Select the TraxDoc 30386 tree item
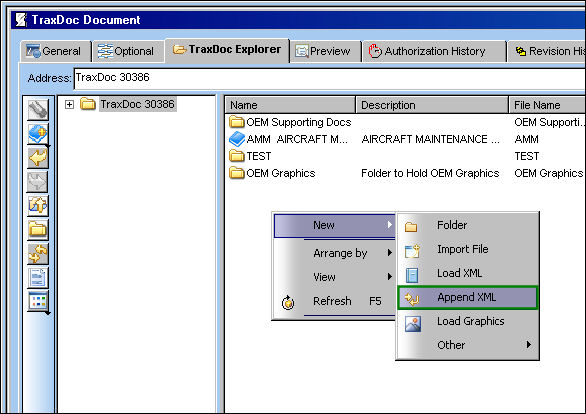Viewport: 586px width, 414px height. (137, 104)
